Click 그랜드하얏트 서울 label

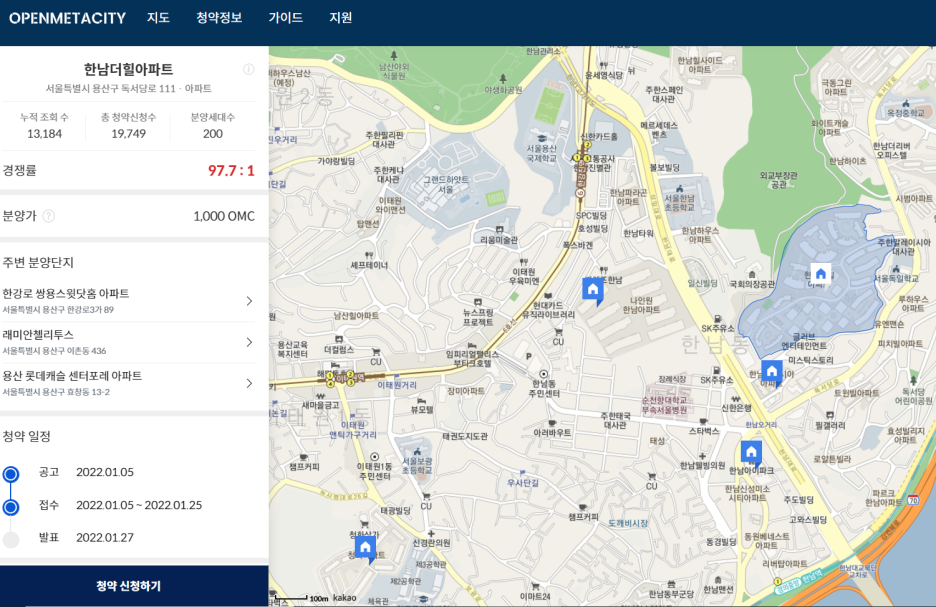446,184
